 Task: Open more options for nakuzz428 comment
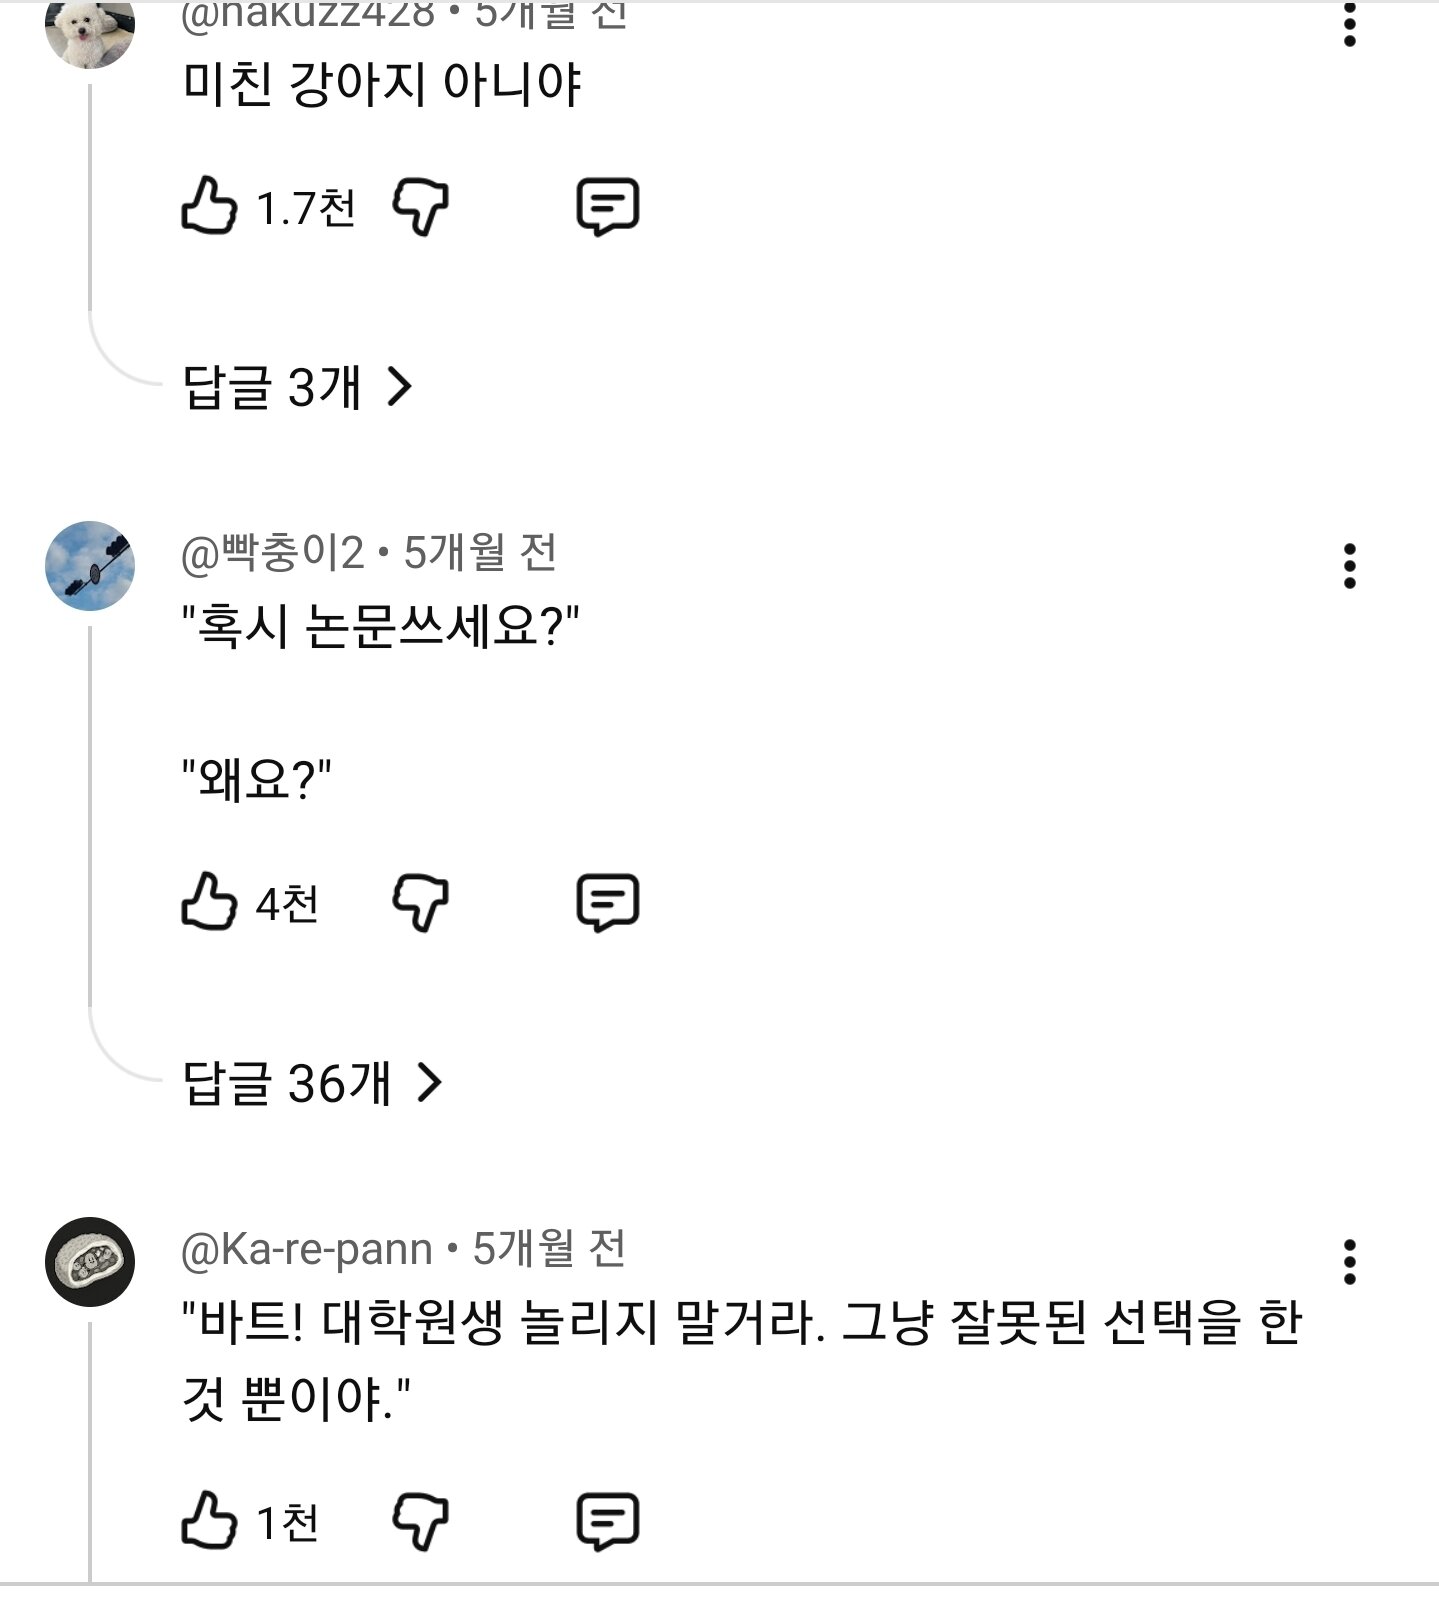click(x=1350, y=24)
